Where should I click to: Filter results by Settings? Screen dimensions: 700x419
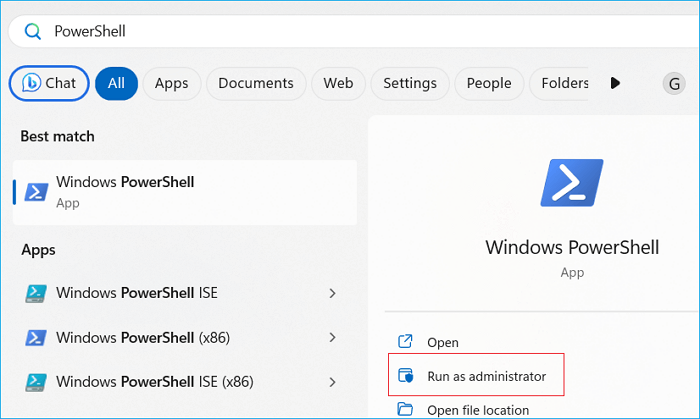(410, 83)
